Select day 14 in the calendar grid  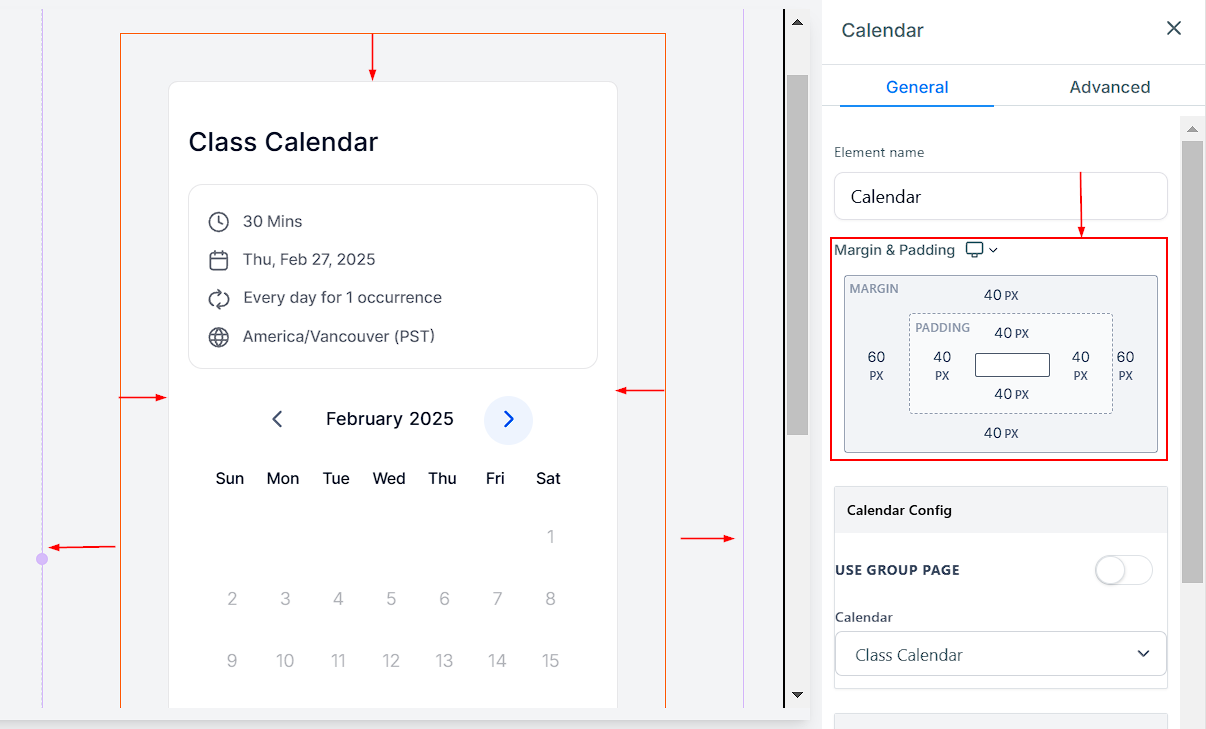click(497, 661)
